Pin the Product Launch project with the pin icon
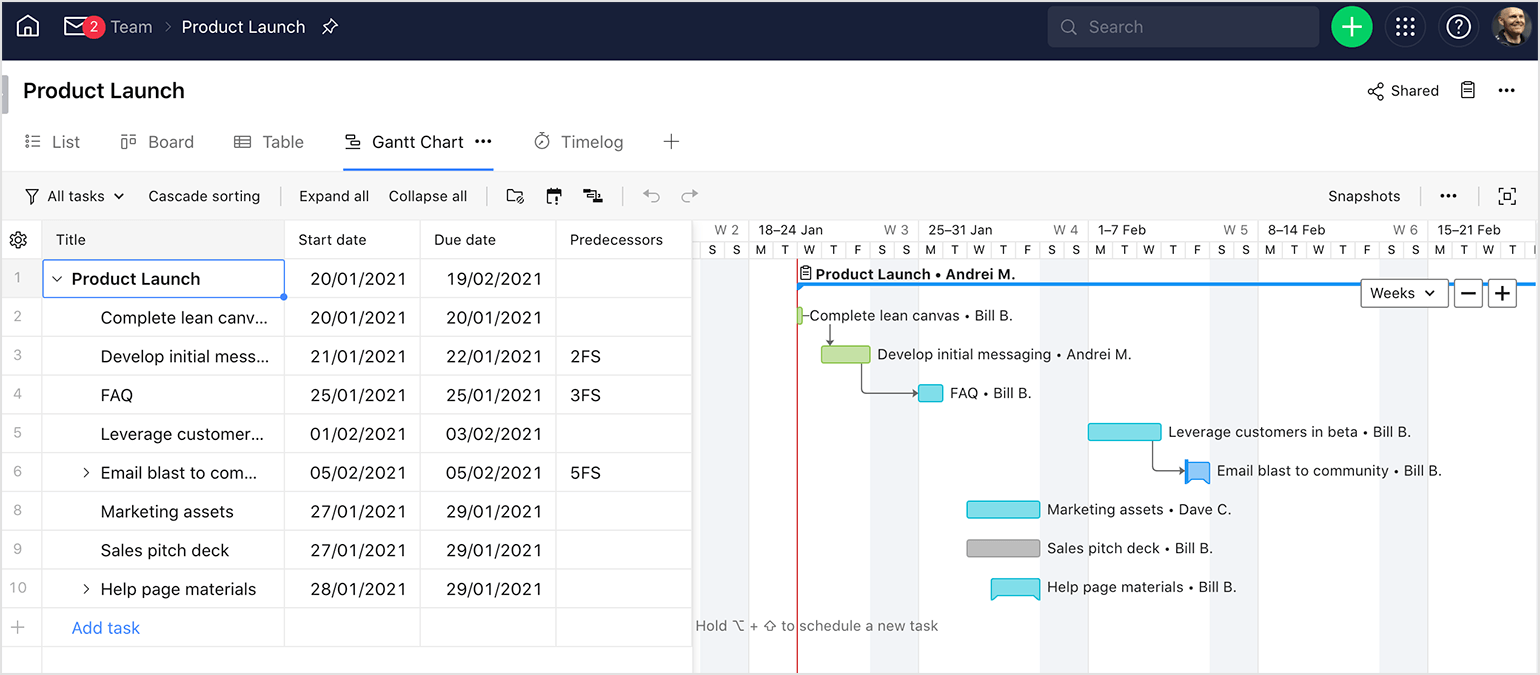Screen dimensions: 1540x675 (330, 27)
